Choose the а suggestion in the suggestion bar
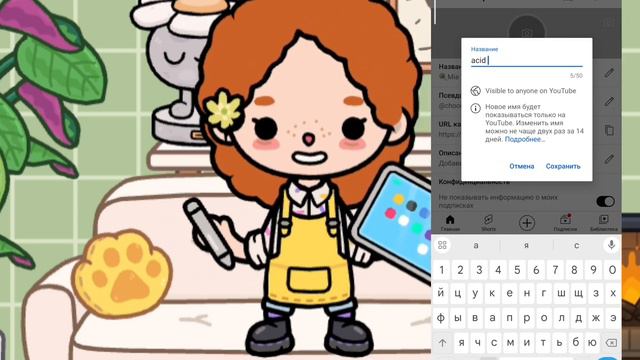The image size is (640, 360). (x=476, y=245)
